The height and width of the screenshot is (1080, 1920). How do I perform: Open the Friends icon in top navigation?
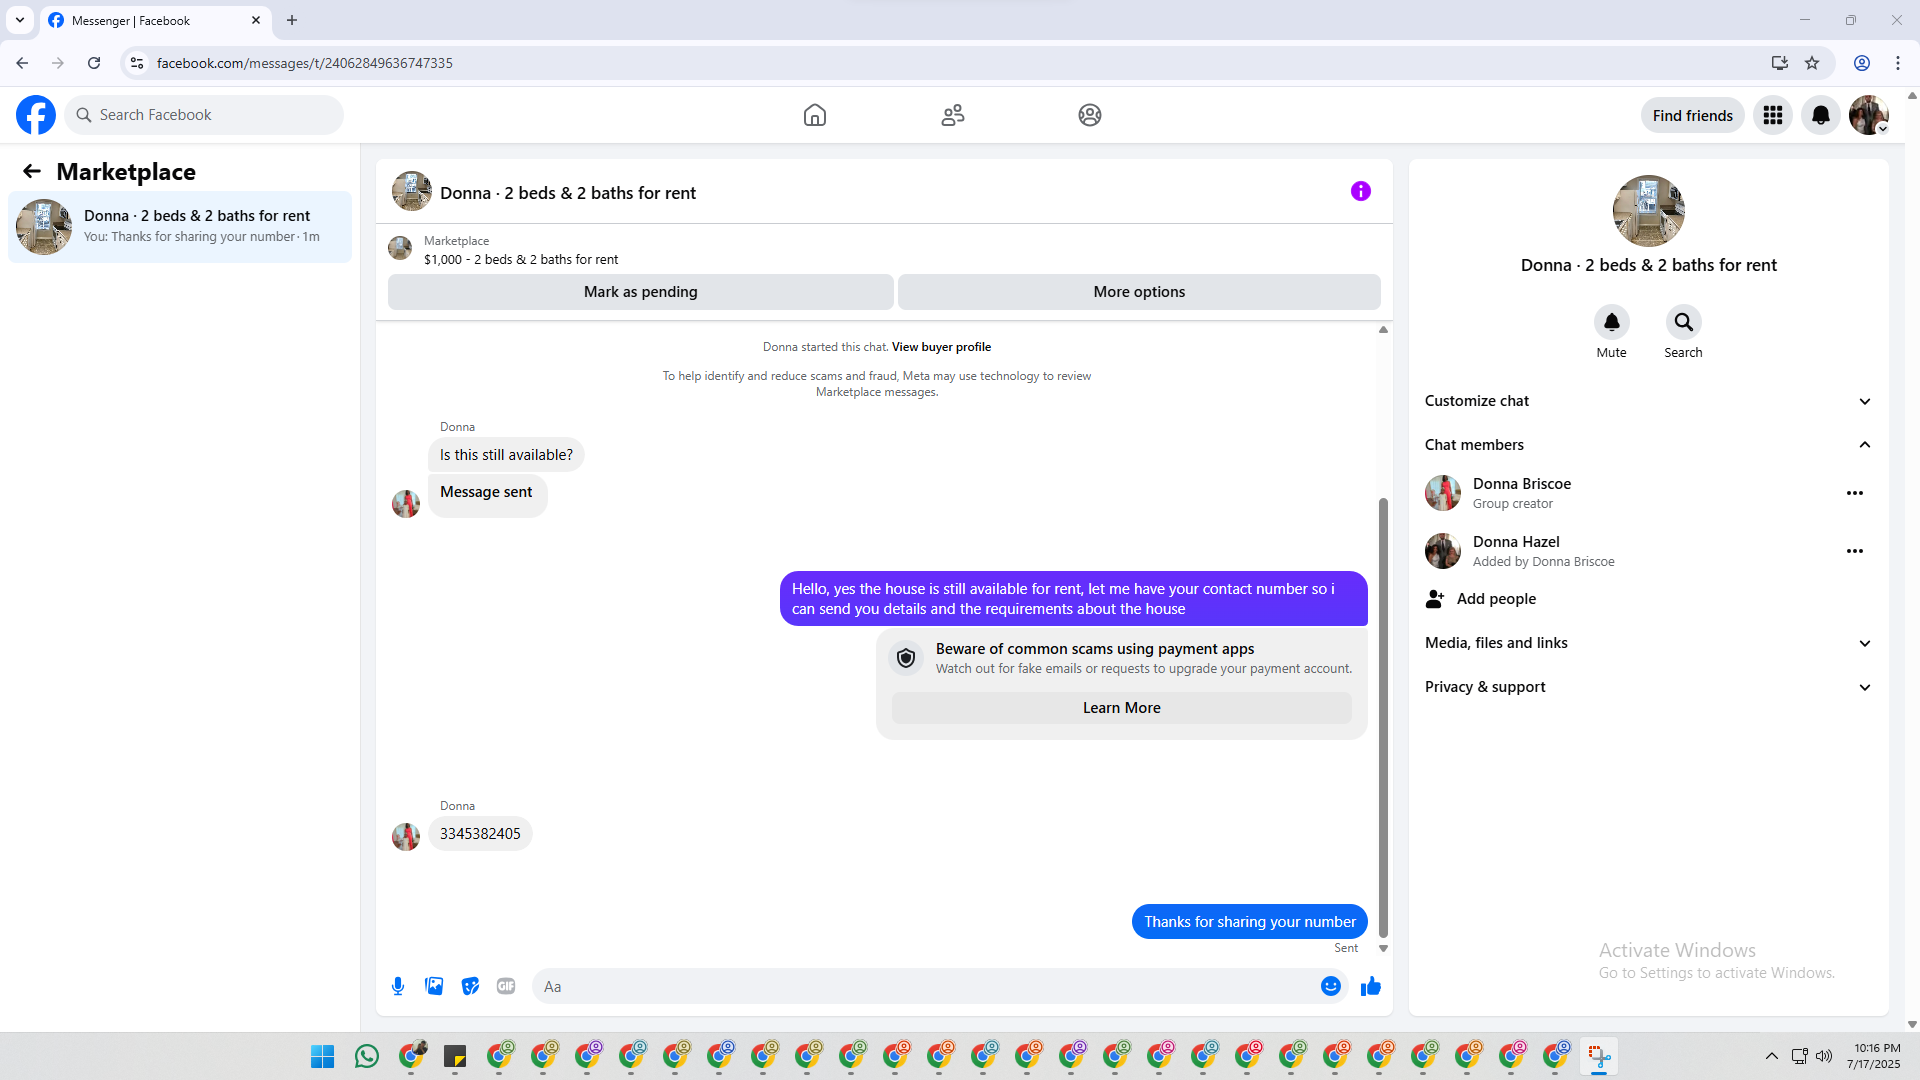pos(953,115)
